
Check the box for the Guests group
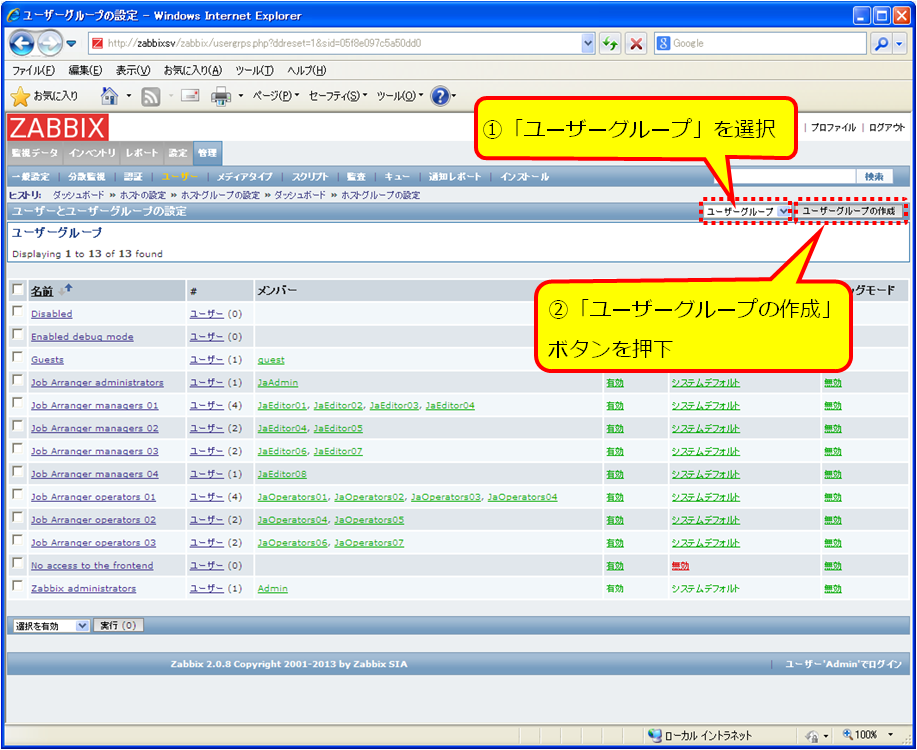[x=18, y=357]
